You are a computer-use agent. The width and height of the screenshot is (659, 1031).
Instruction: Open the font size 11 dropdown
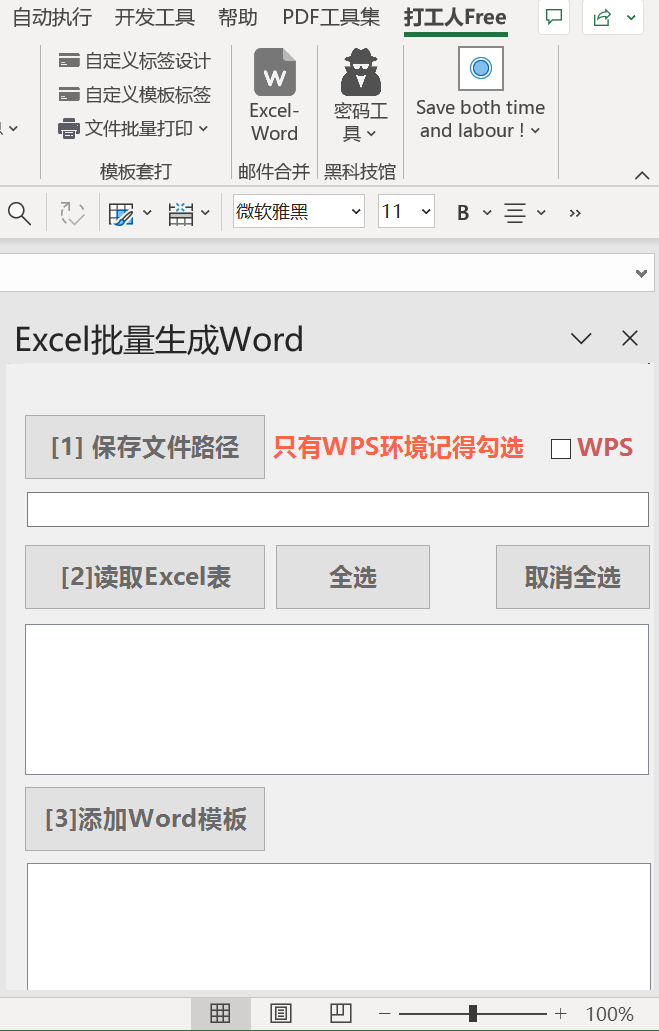[x=426, y=212]
